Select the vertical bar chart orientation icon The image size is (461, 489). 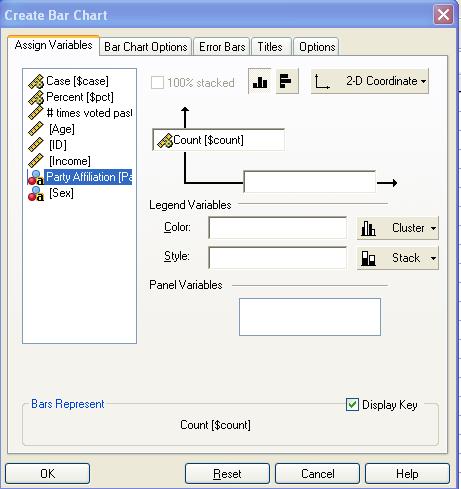click(x=260, y=81)
